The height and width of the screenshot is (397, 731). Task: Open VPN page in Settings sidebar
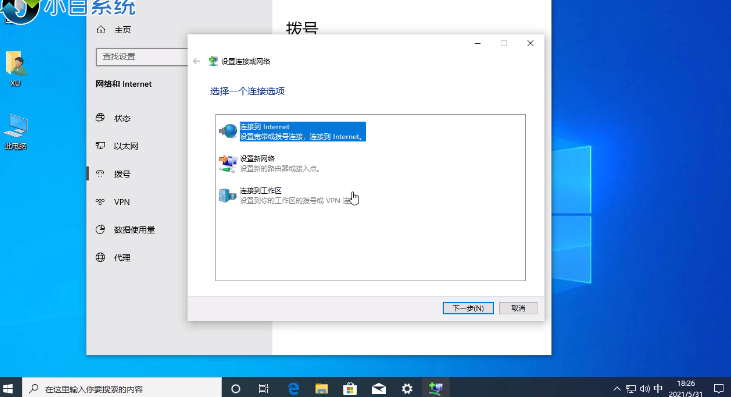tap(122, 202)
